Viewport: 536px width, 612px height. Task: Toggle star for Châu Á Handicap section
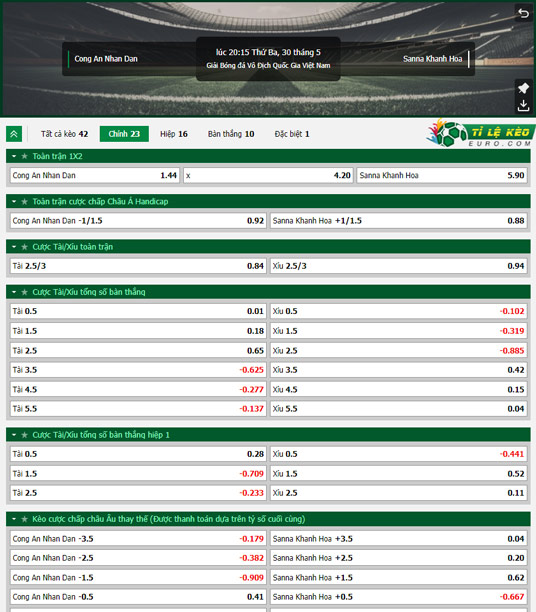(25, 201)
